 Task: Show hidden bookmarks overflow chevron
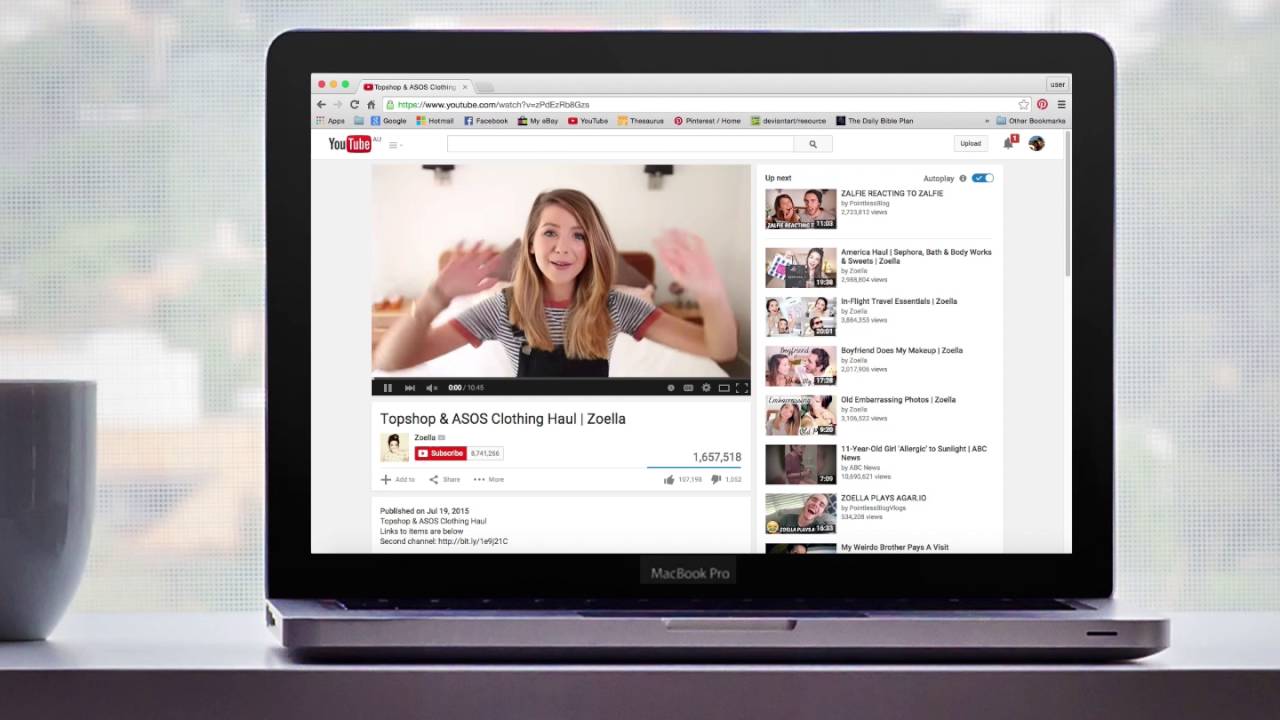point(987,121)
